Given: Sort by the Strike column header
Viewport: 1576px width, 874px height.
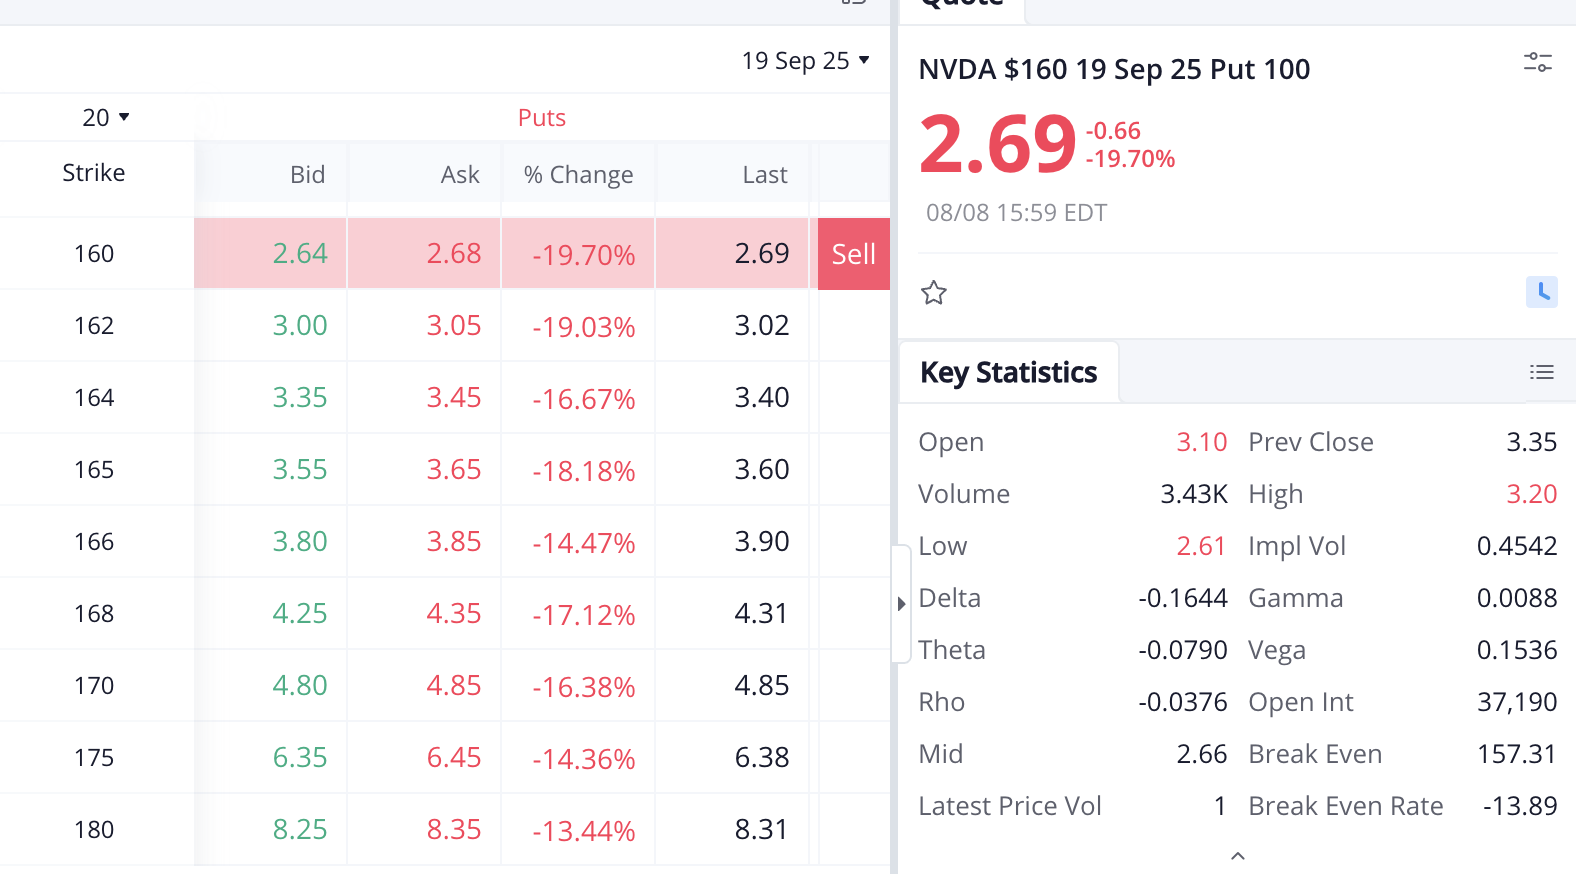Looking at the screenshot, I should click(x=94, y=173).
